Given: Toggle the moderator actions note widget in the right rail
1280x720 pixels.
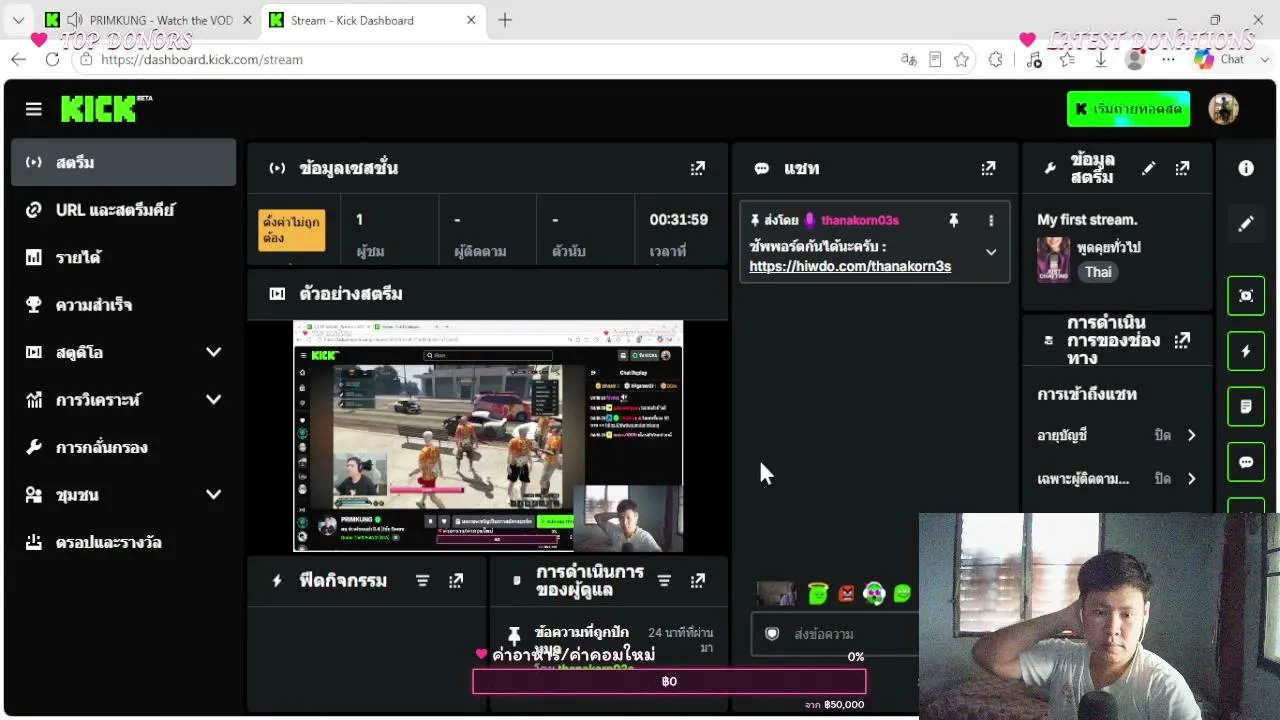Looking at the screenshot, I should click(1246, 407).
